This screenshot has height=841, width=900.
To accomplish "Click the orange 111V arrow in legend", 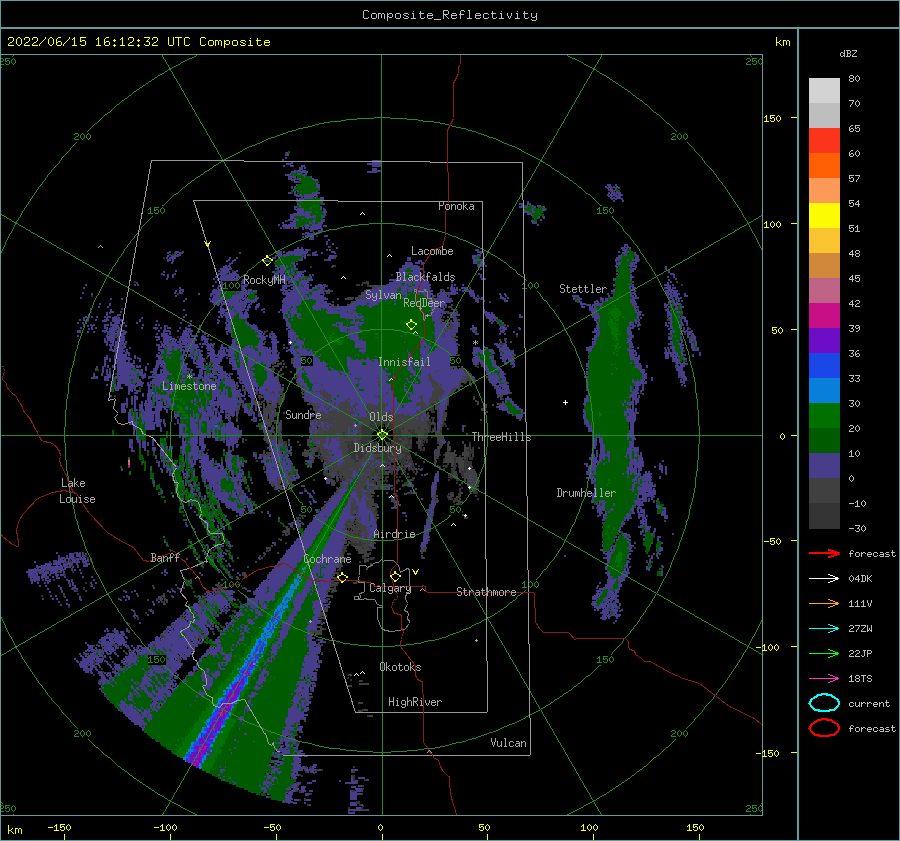I will [824, 603].
